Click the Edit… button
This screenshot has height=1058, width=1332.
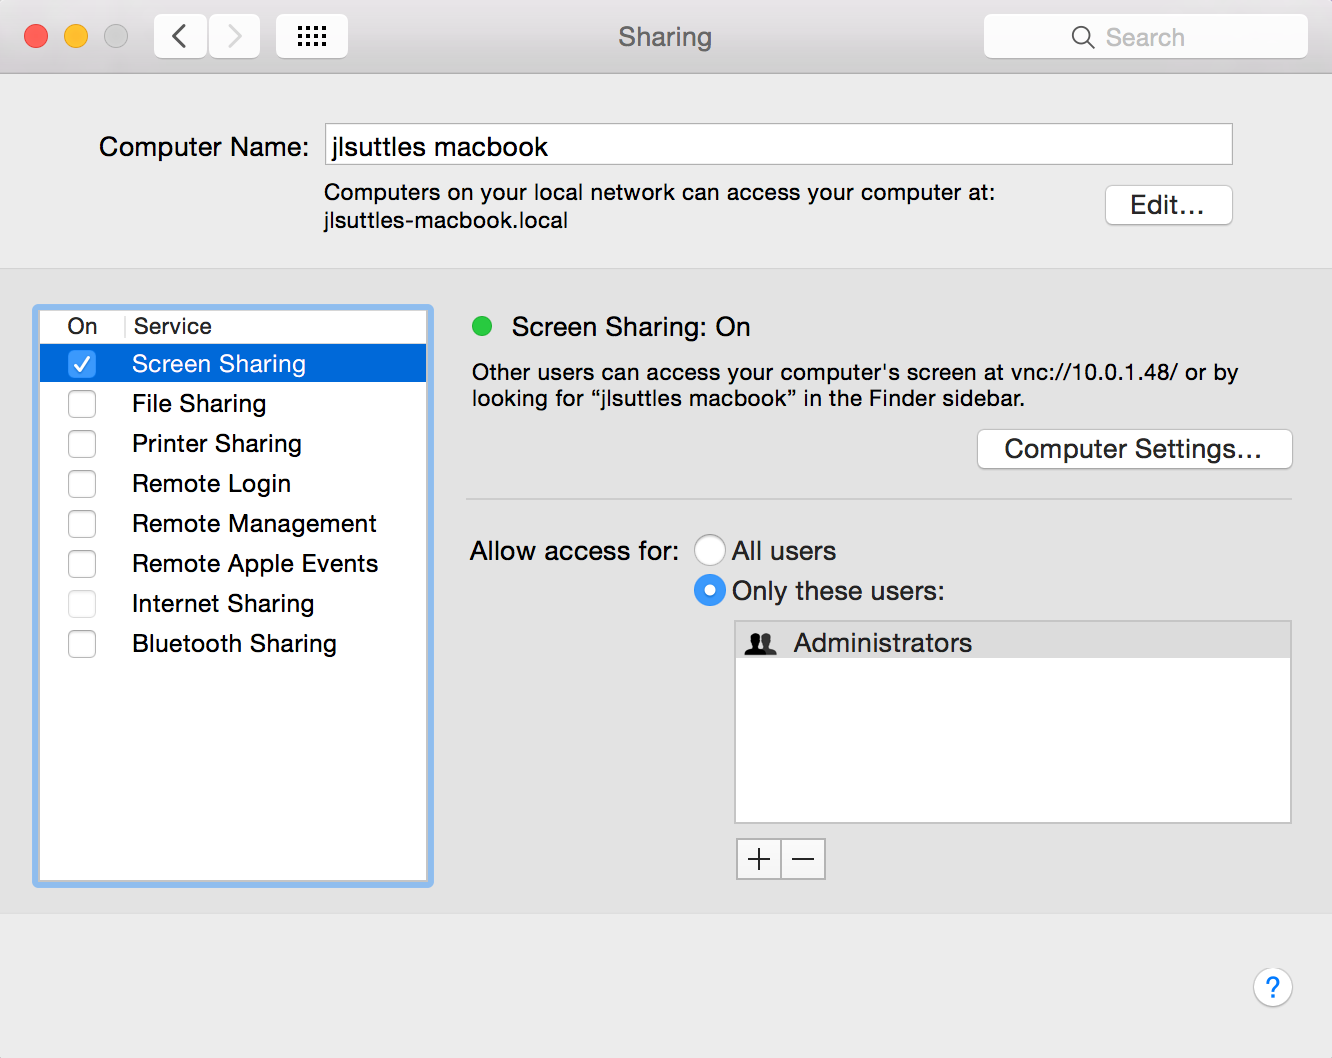pos(1168,205)
